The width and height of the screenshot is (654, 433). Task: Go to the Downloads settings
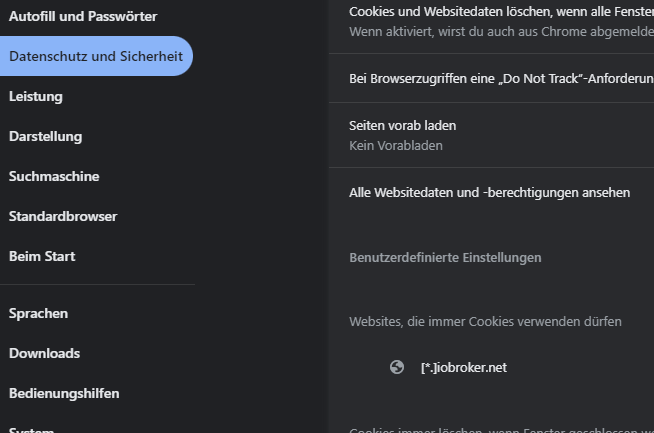coord(45,354)
